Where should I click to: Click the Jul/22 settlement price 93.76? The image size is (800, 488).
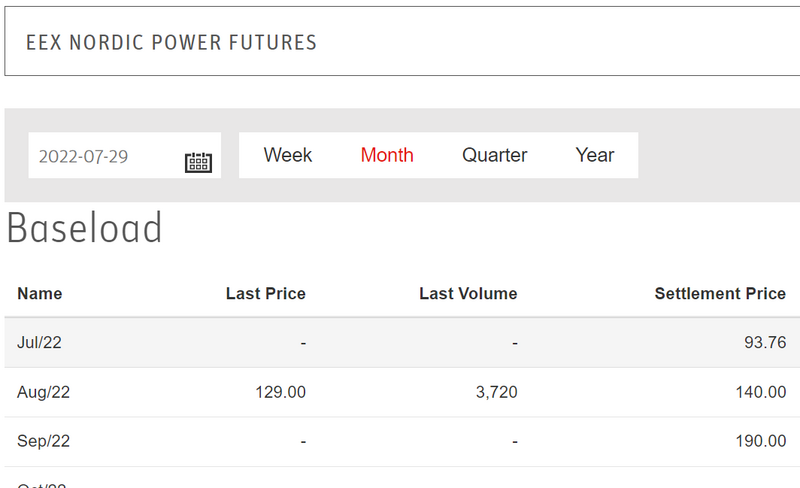pyautogui.click(x=765, y=343)
